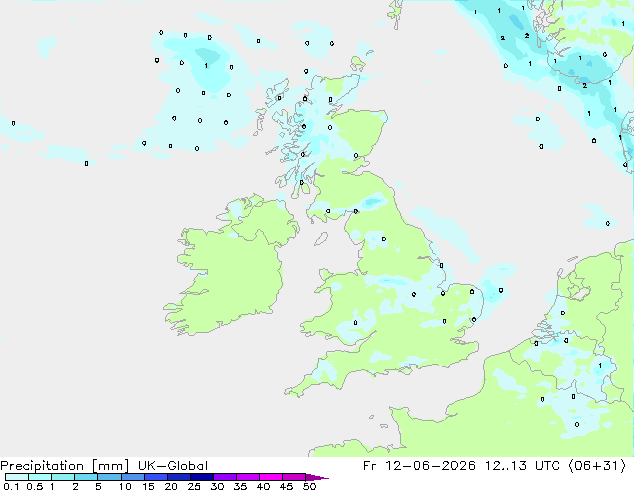Image resolution: width=634 pixels, height=490 pixels.
Task: Click the 20–25 mm legend swatch
Action: (178, 477)
